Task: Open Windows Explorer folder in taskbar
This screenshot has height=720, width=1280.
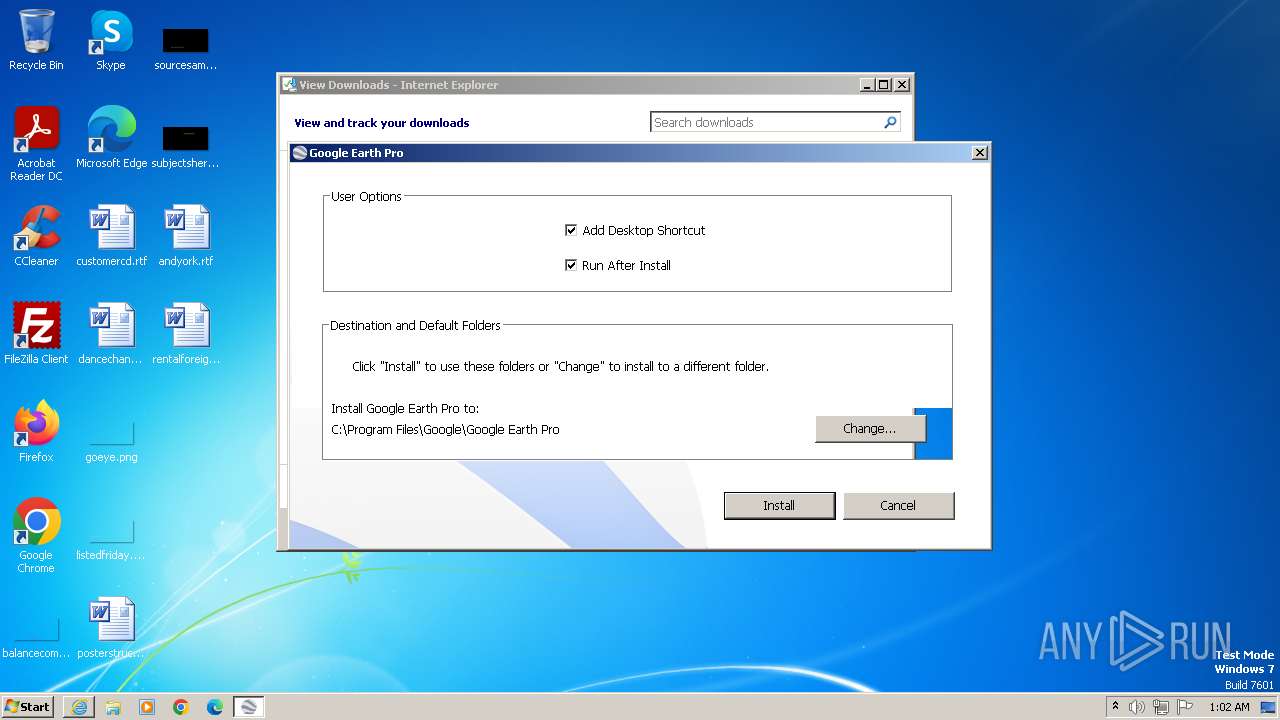Action: [113, 707]
